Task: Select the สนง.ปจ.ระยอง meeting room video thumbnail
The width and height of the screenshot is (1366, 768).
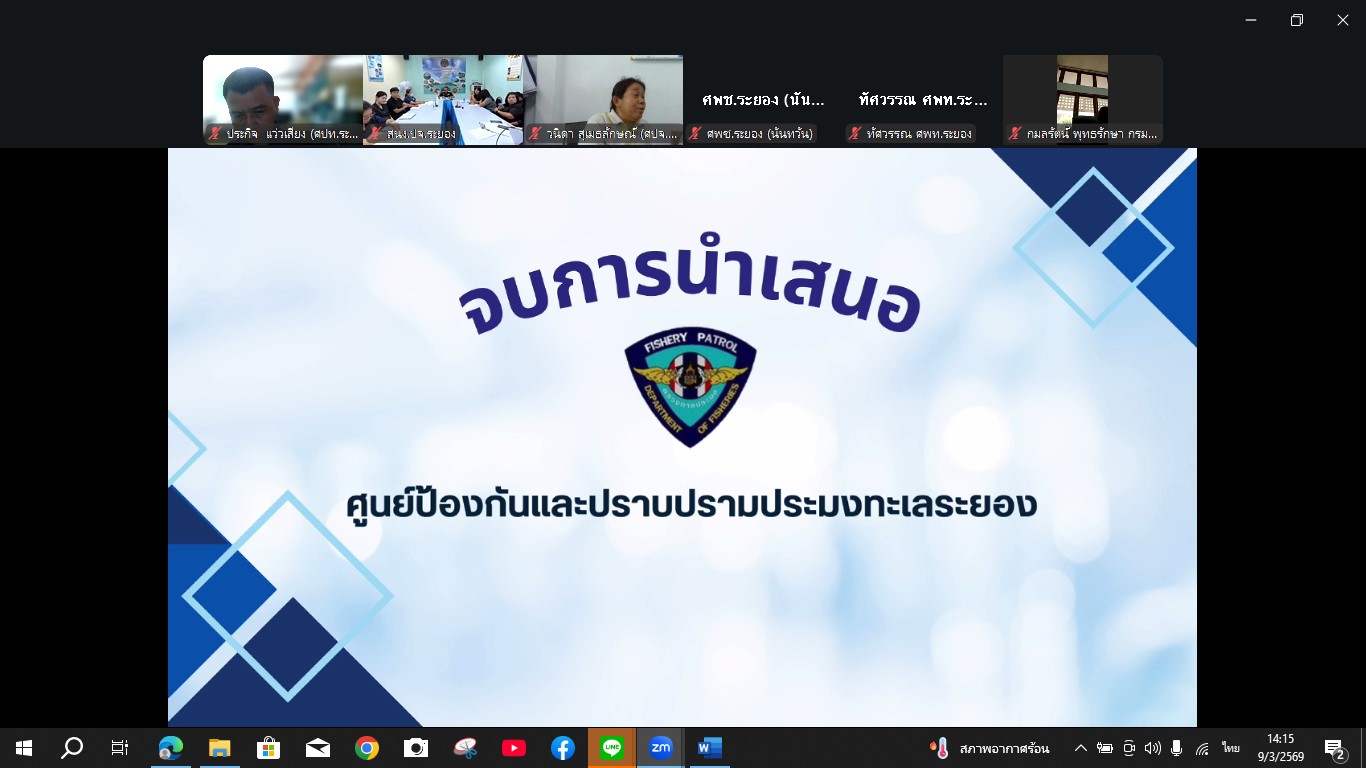Action: point(443,99)
